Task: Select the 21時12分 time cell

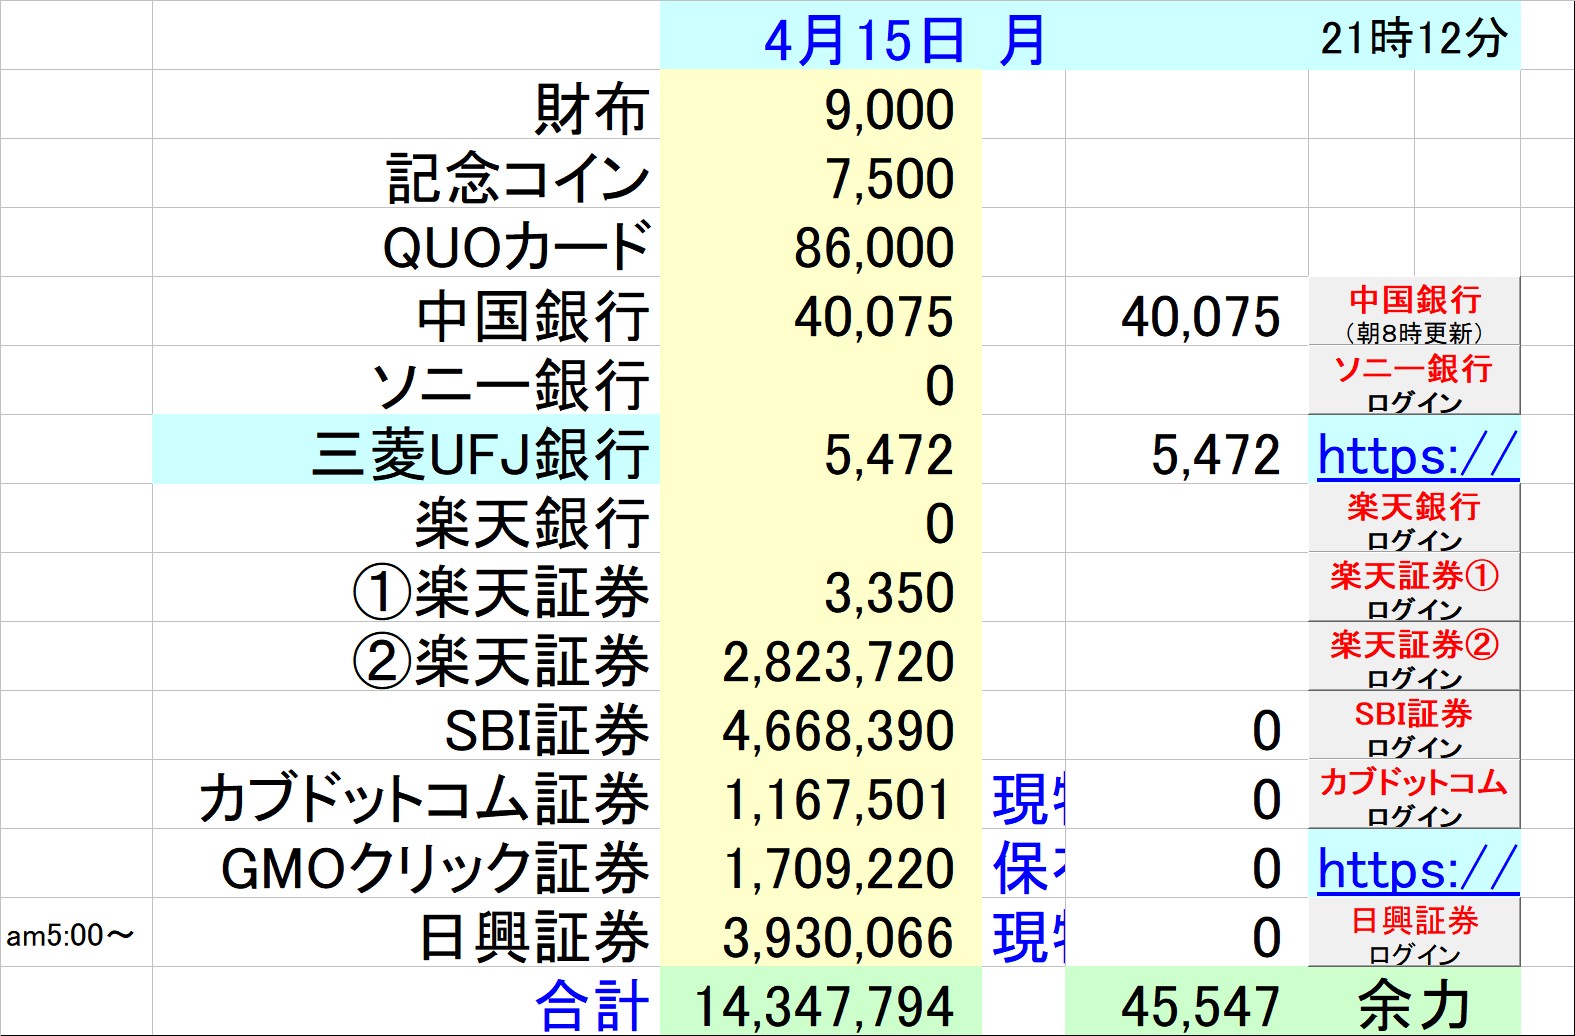Action: pos(1414,36)
